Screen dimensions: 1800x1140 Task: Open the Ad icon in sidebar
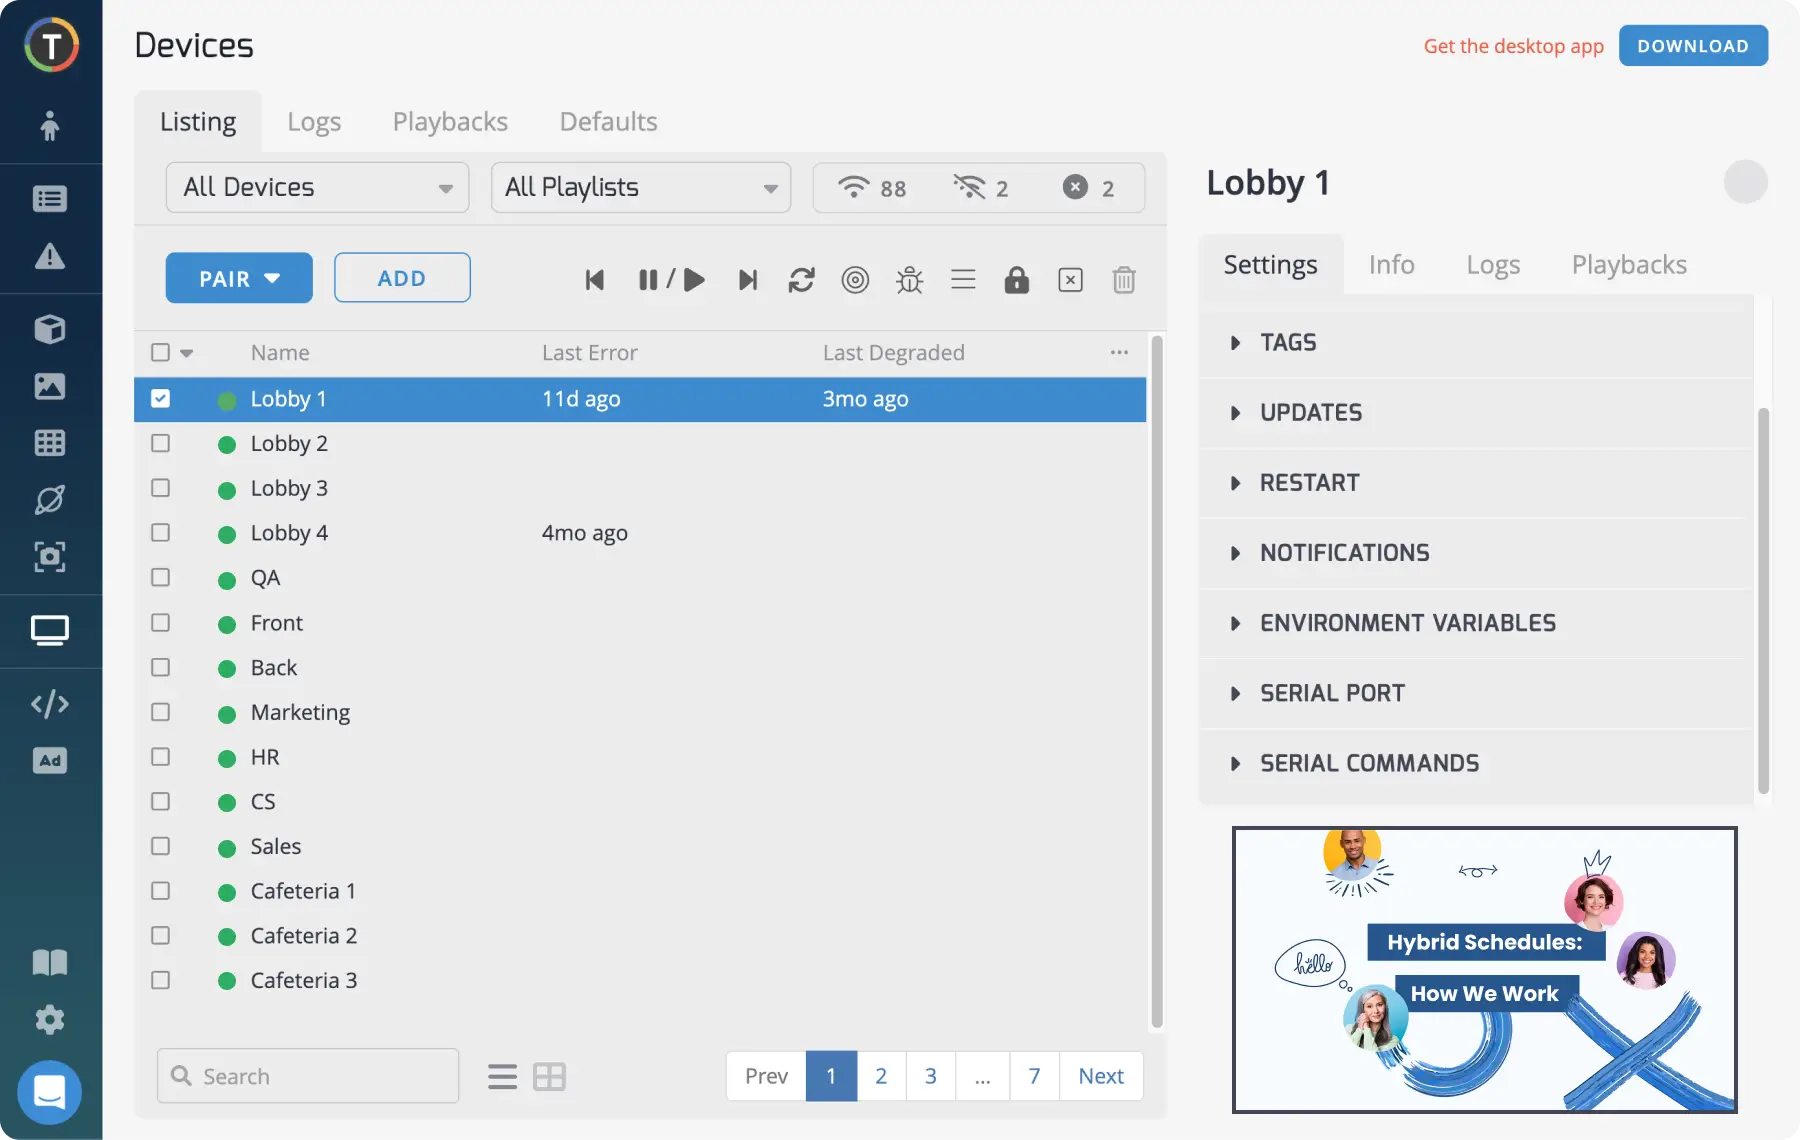point(50,761)
